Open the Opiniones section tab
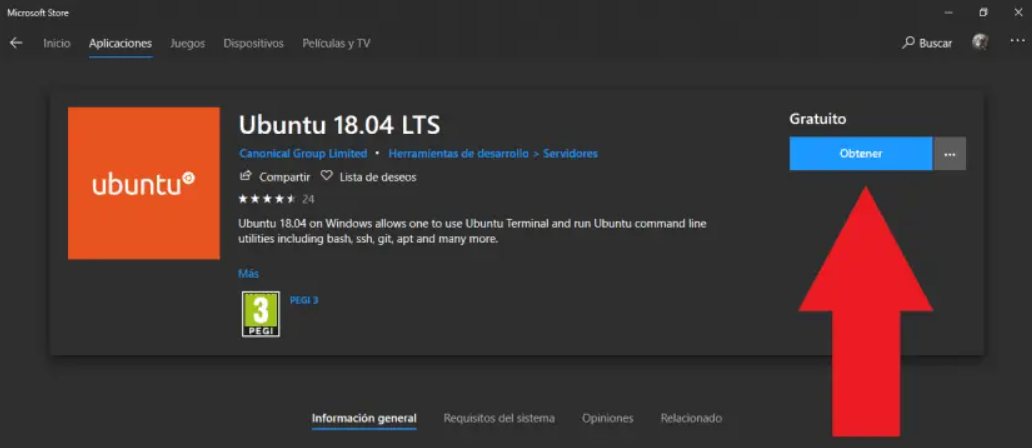The height and width of the screenshot is (448, 1032). point(608,418)
